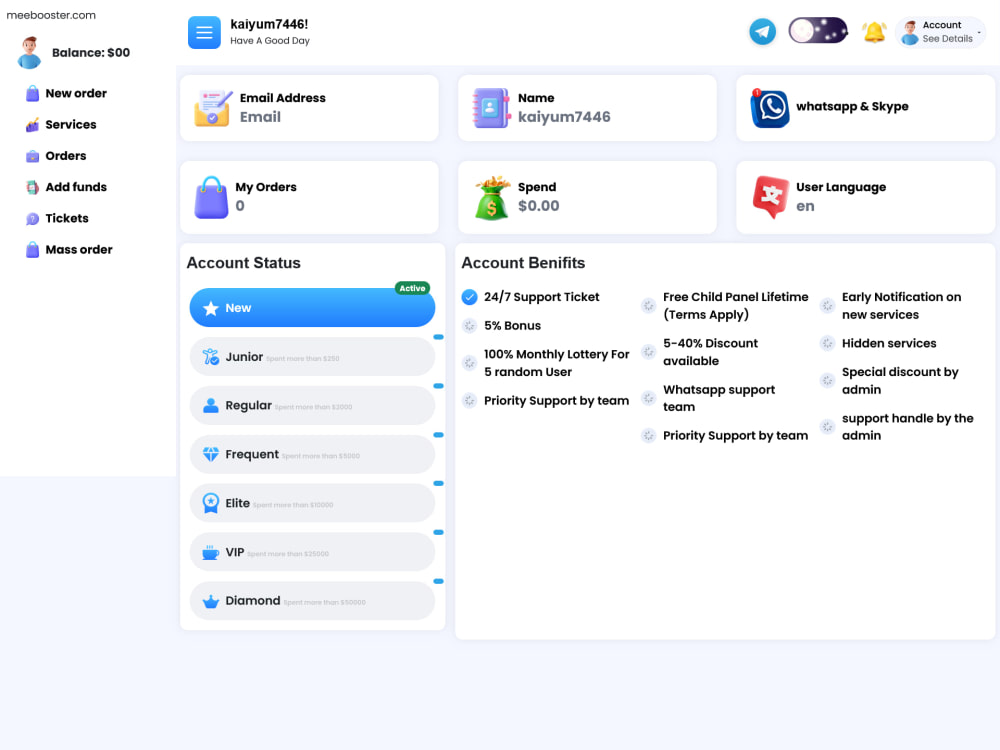The height and width of the screenshot is (750, 1000).
Task: Click the Email Address envelope icon
Action: [x=213, y=108]
